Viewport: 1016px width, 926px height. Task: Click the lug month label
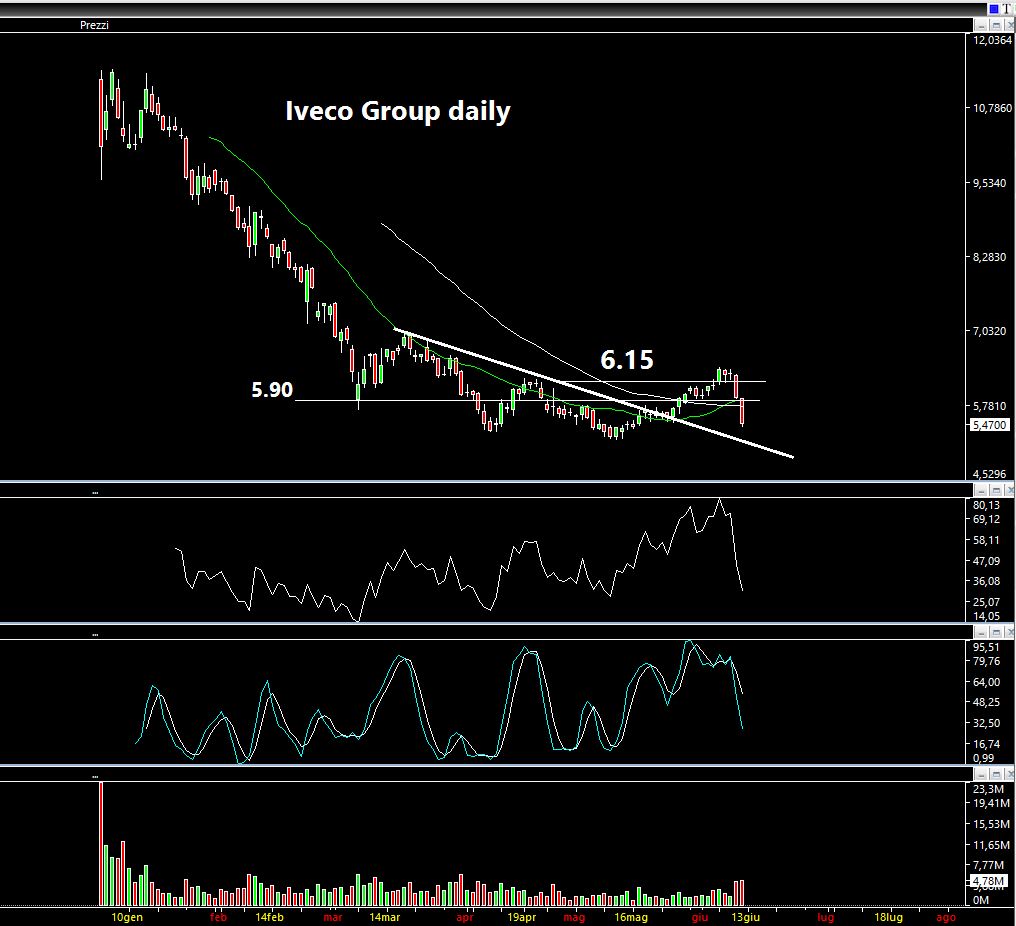click(826, 917)
